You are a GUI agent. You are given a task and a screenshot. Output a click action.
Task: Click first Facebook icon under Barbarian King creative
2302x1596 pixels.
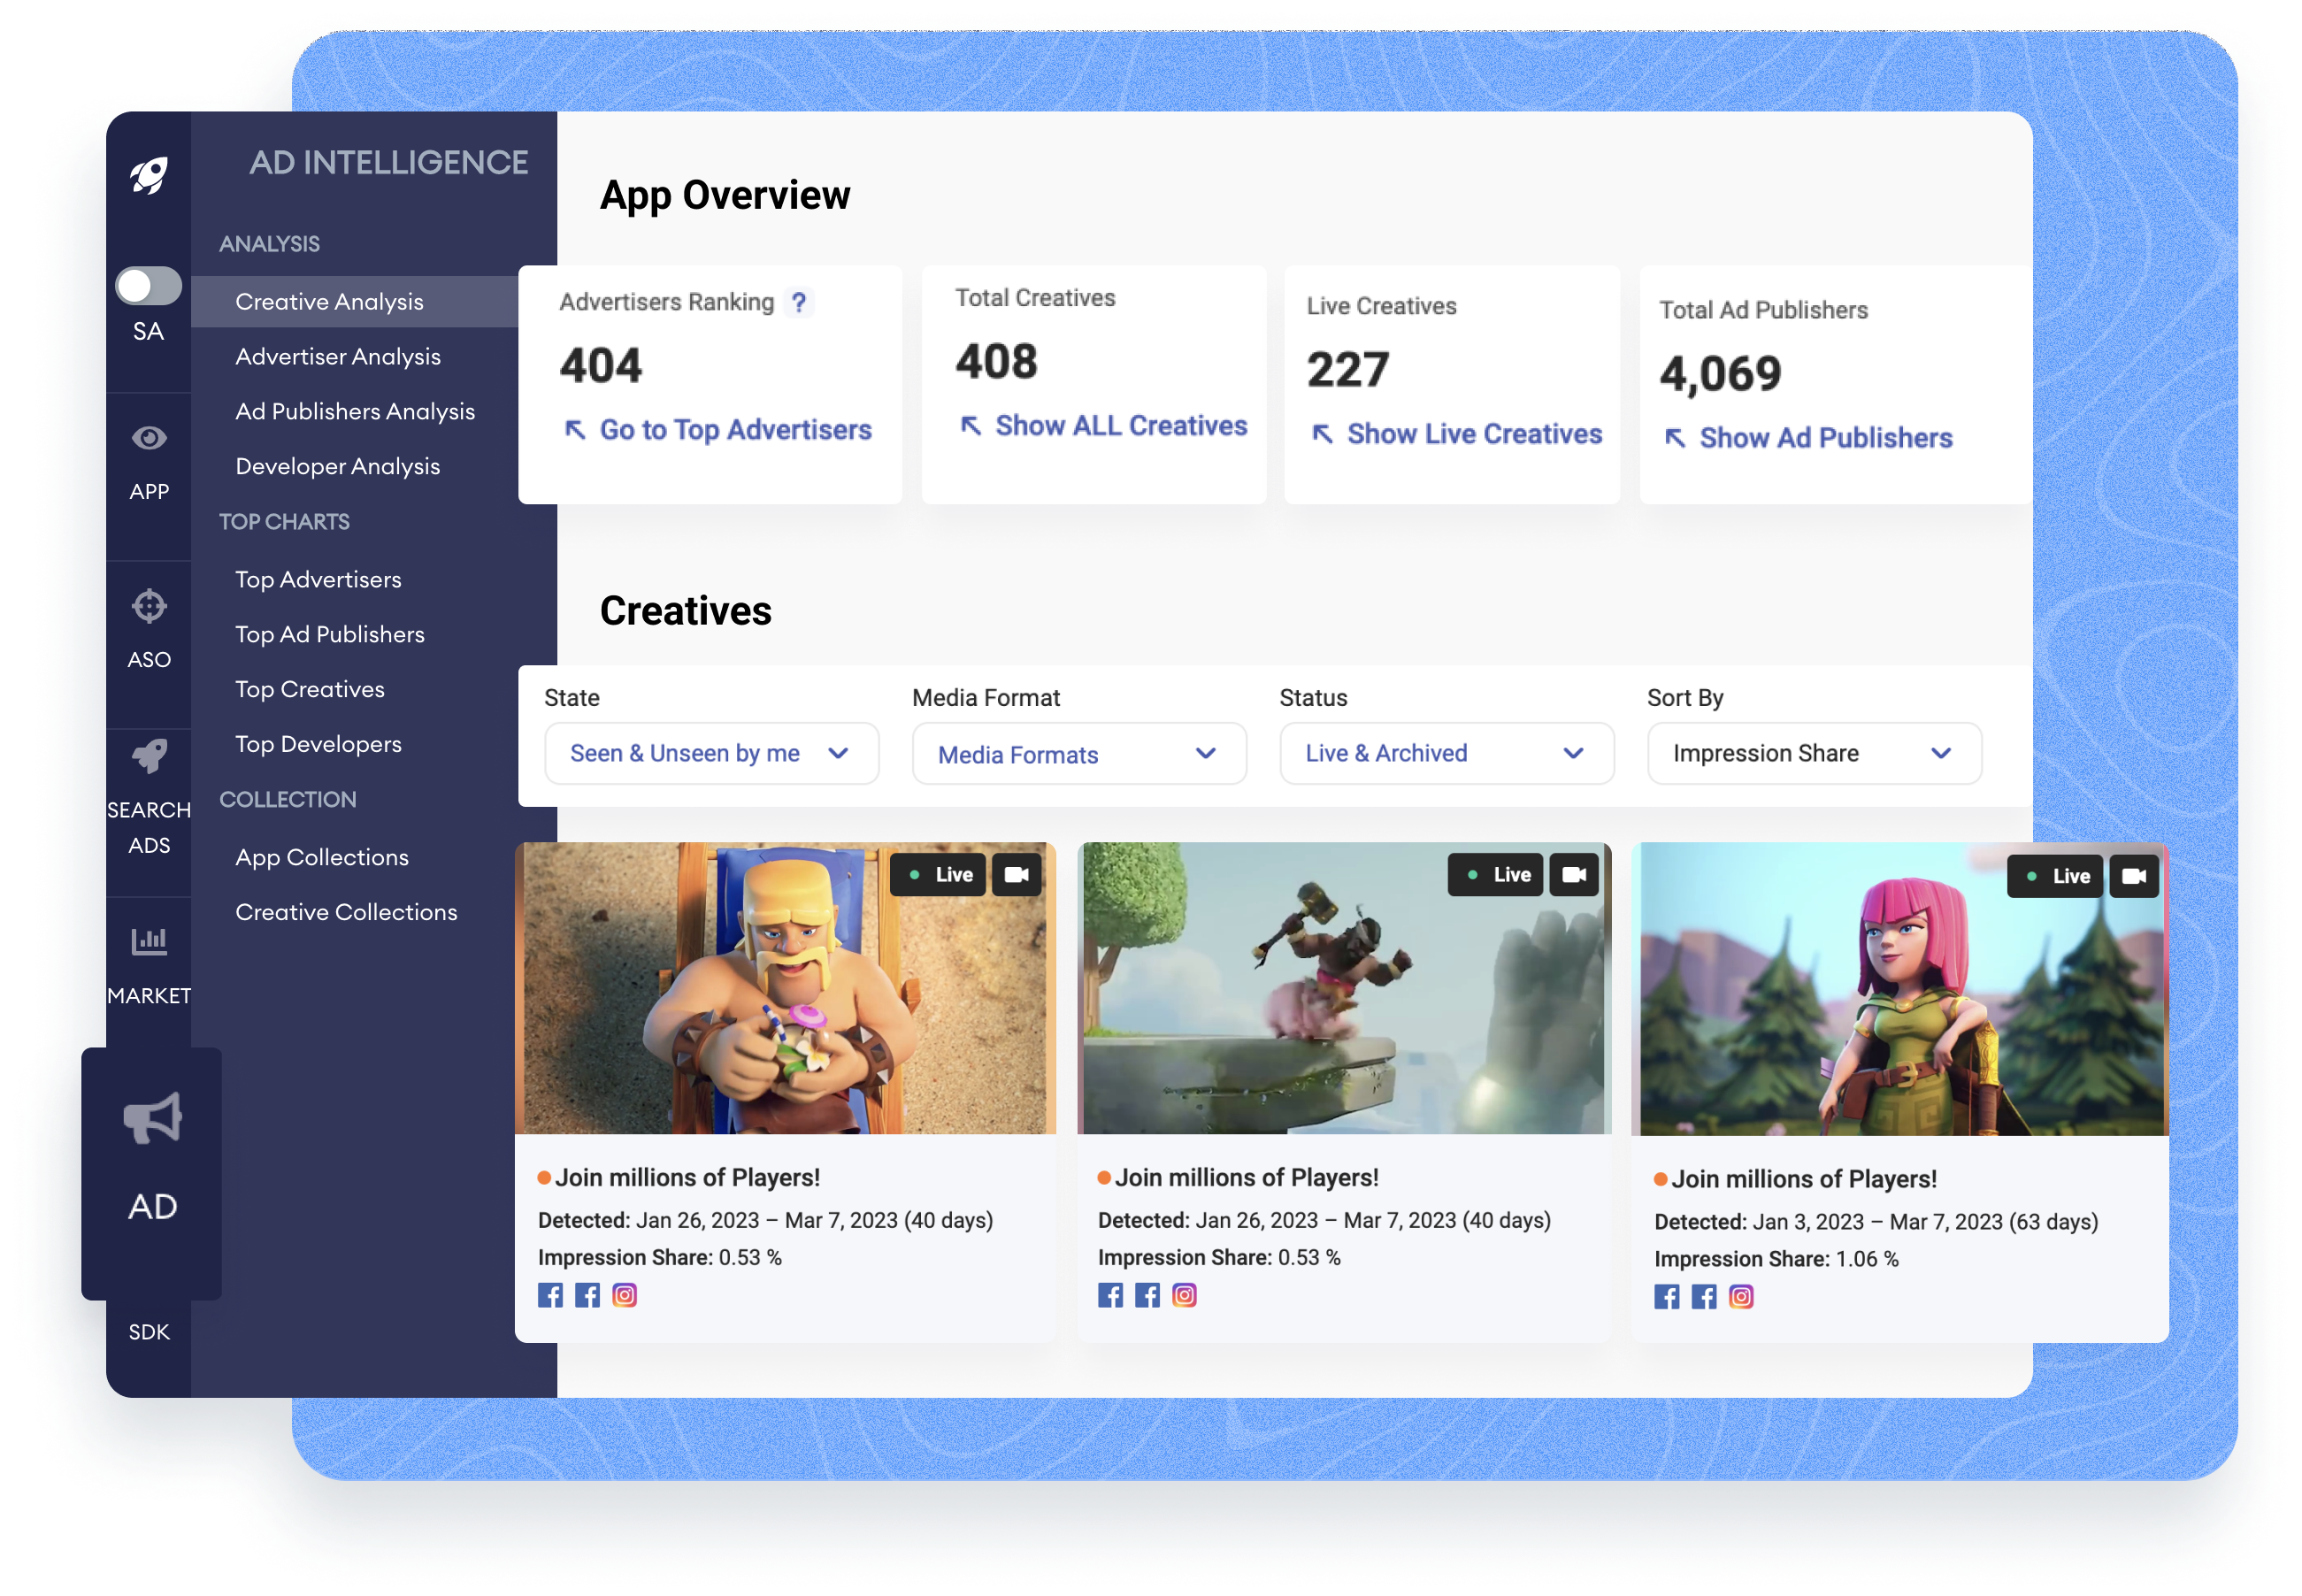[551, 1297]
